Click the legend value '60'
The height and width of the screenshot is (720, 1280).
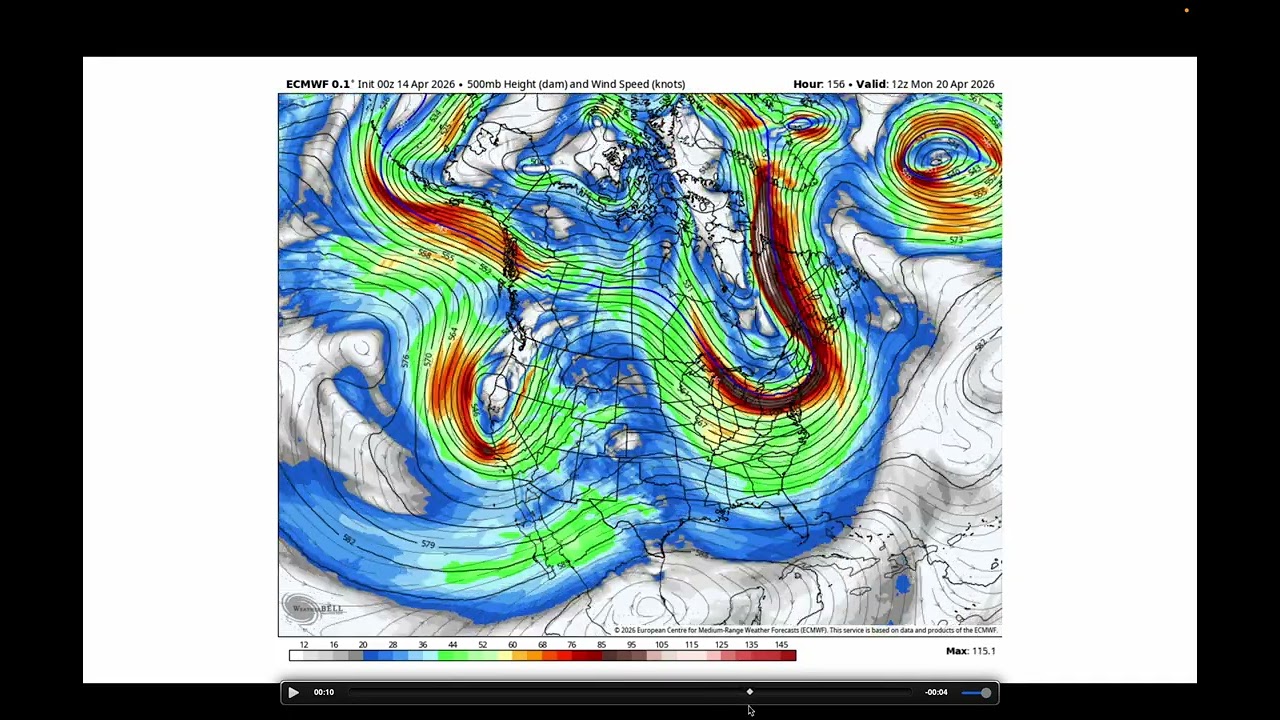512,645
